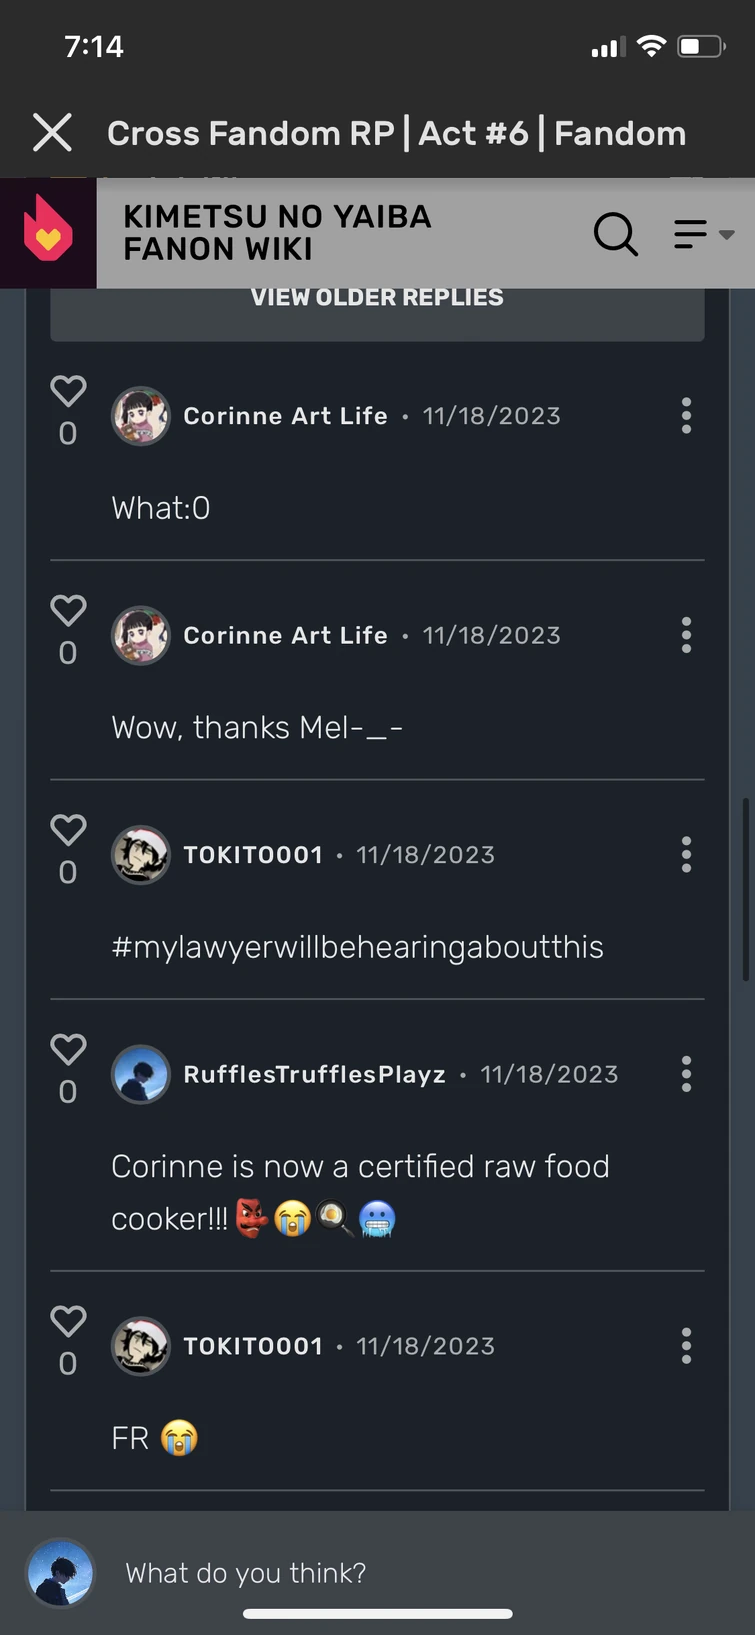Tap the Fandom flame heart logo
The width and height of the screenshot is (755, 1635).
coord(48,232)
